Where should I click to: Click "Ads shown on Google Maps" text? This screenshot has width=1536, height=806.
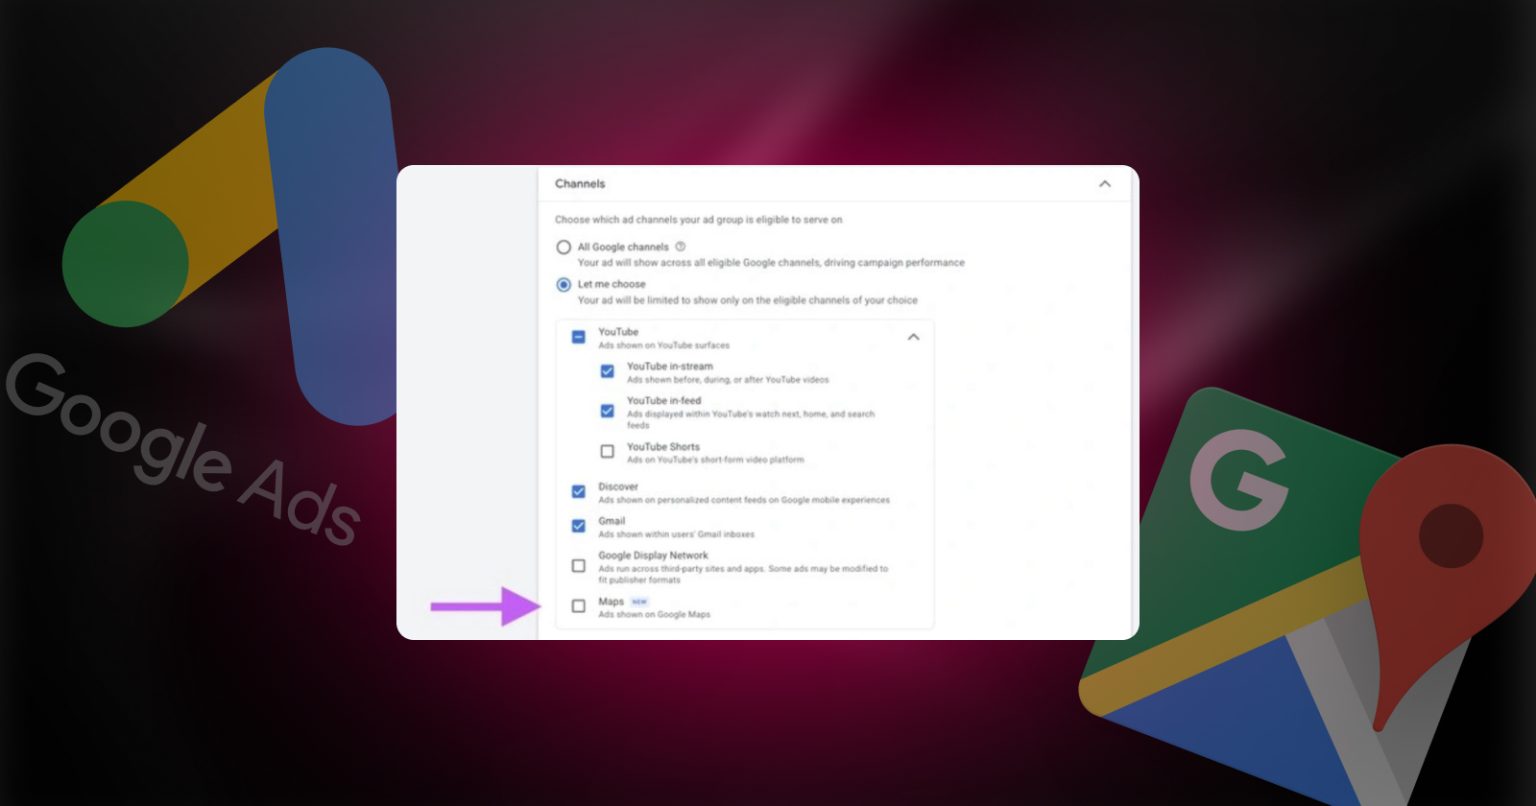coord(654,614)
